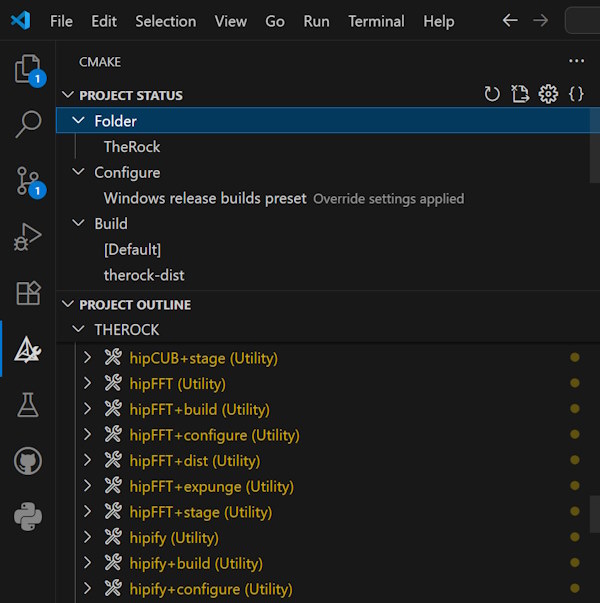The height and width of the screenshot is (603, 600).
Task: Open the View menu
Action: pyautogui.click(x=231, y=21)
